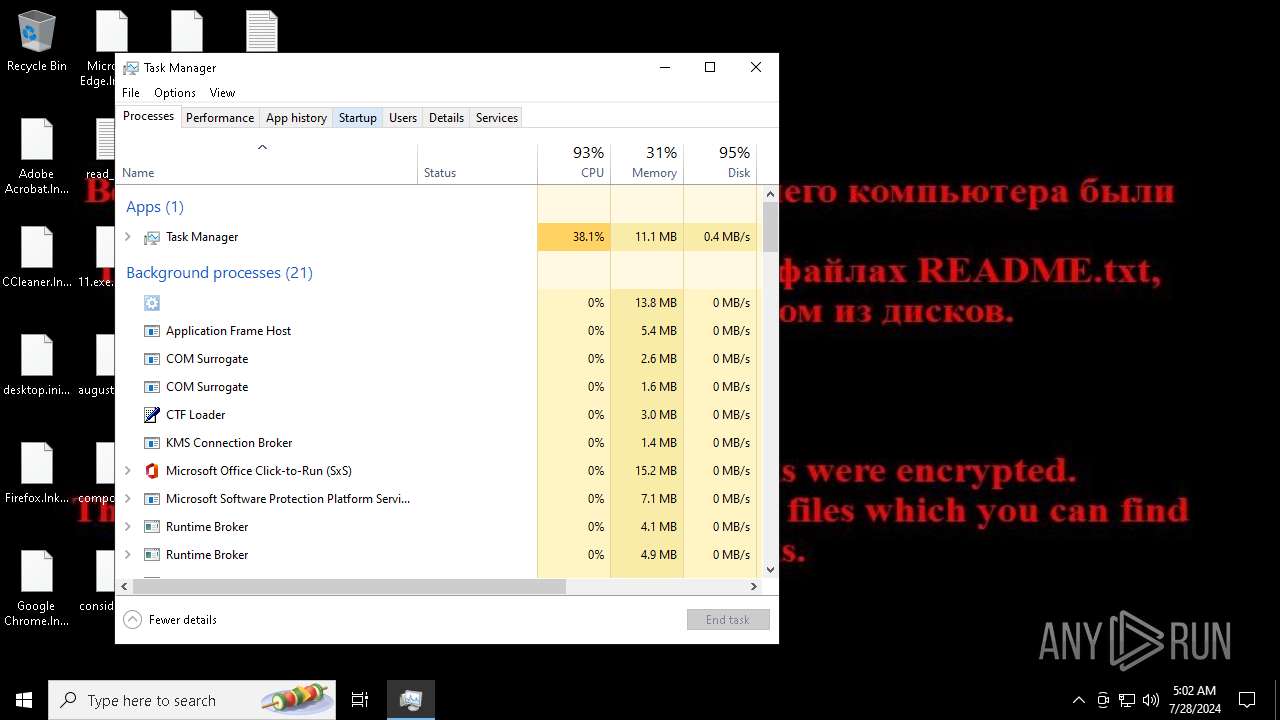Expand the Task Manager app row
The image size is (1280, 720).
click(x=127, y=237)
